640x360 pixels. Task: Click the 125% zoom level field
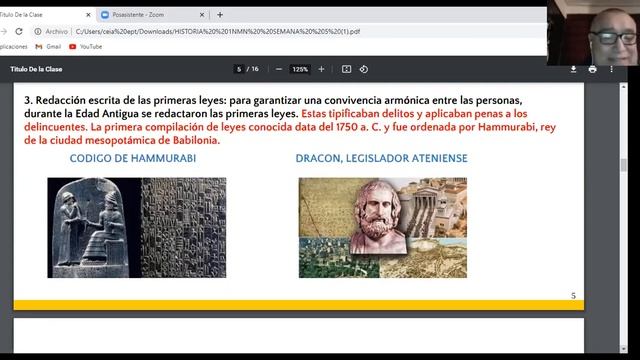300,69
